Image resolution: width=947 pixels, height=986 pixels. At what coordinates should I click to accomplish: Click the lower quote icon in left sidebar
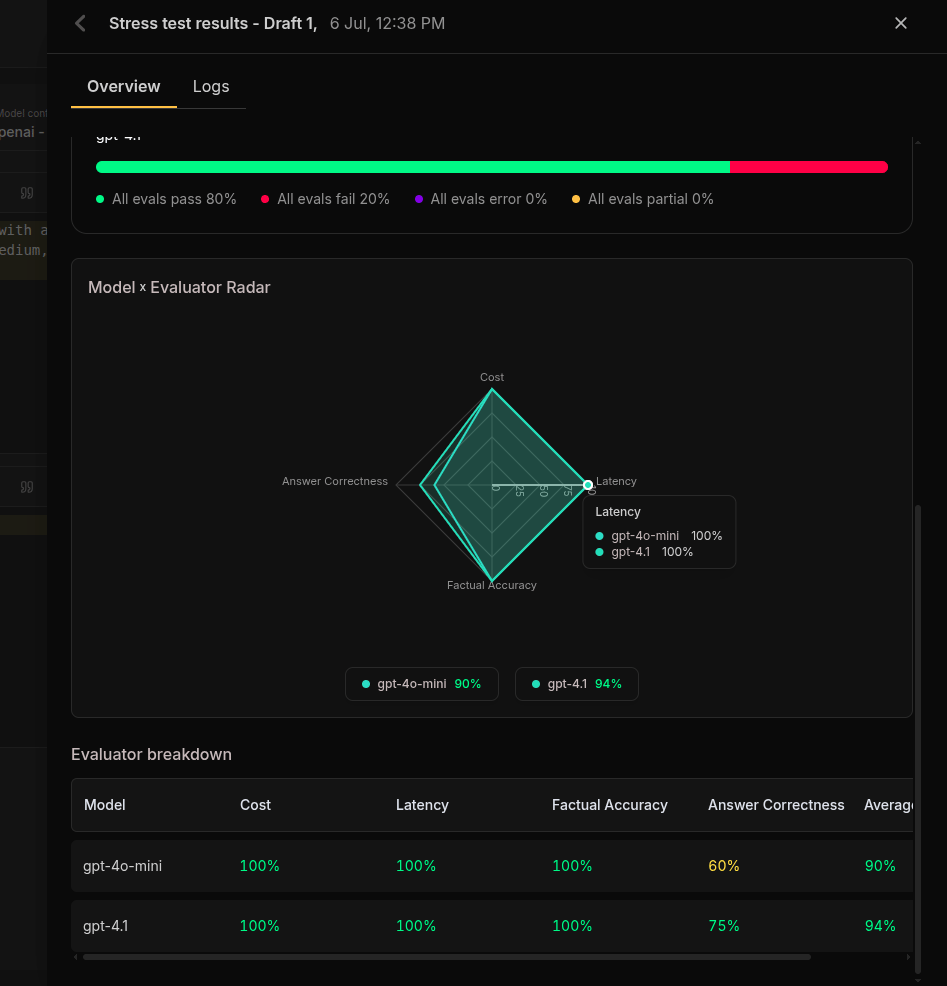27,487
